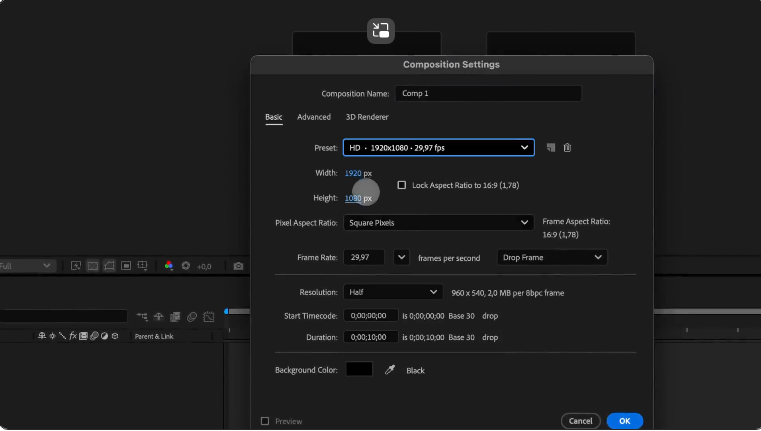Image resolution: width=761 pixels, height=431 pixels.
Task: Switch to the 3D Renderer tab
Action: 367,117
